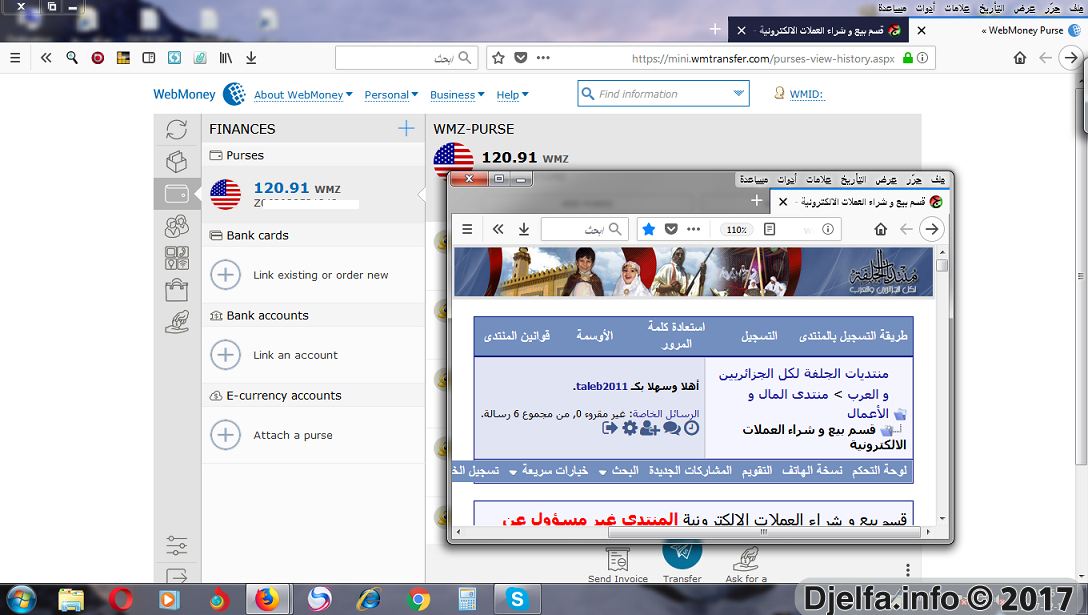
Task: Open الرسائل الخاصة link in forum
Action: pos(666,414)
